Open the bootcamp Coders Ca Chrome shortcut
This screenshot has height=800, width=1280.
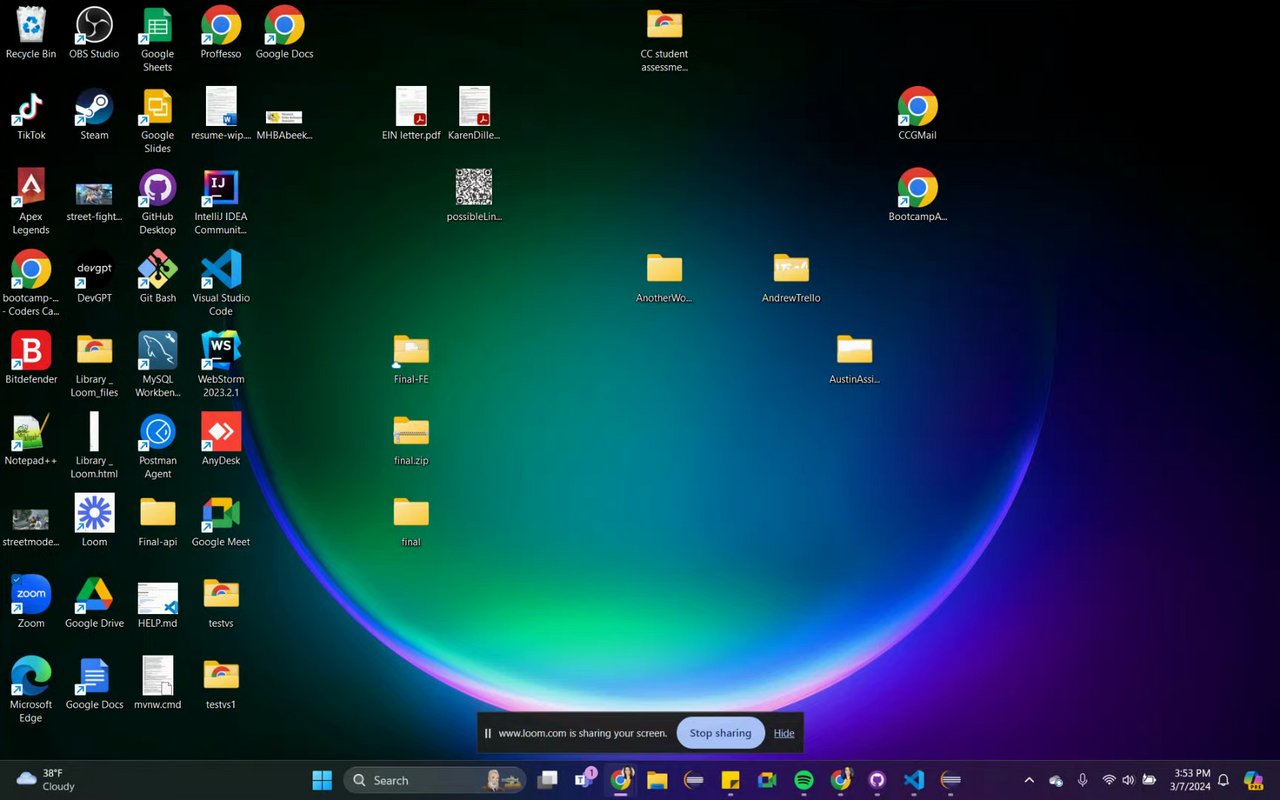[x=31, y=283]
